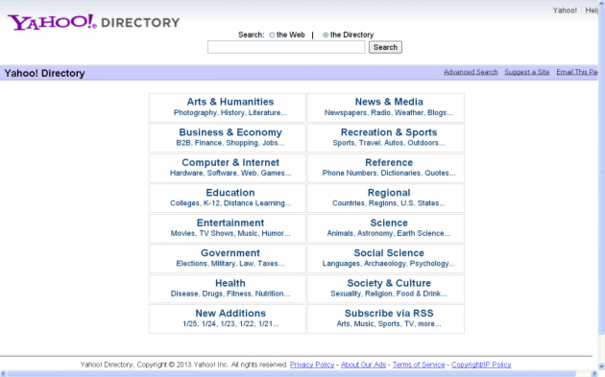Viewport: 605px width, 377px height.
Task: Open the Arts & Humanities category
Action: [x=230, y=102]
